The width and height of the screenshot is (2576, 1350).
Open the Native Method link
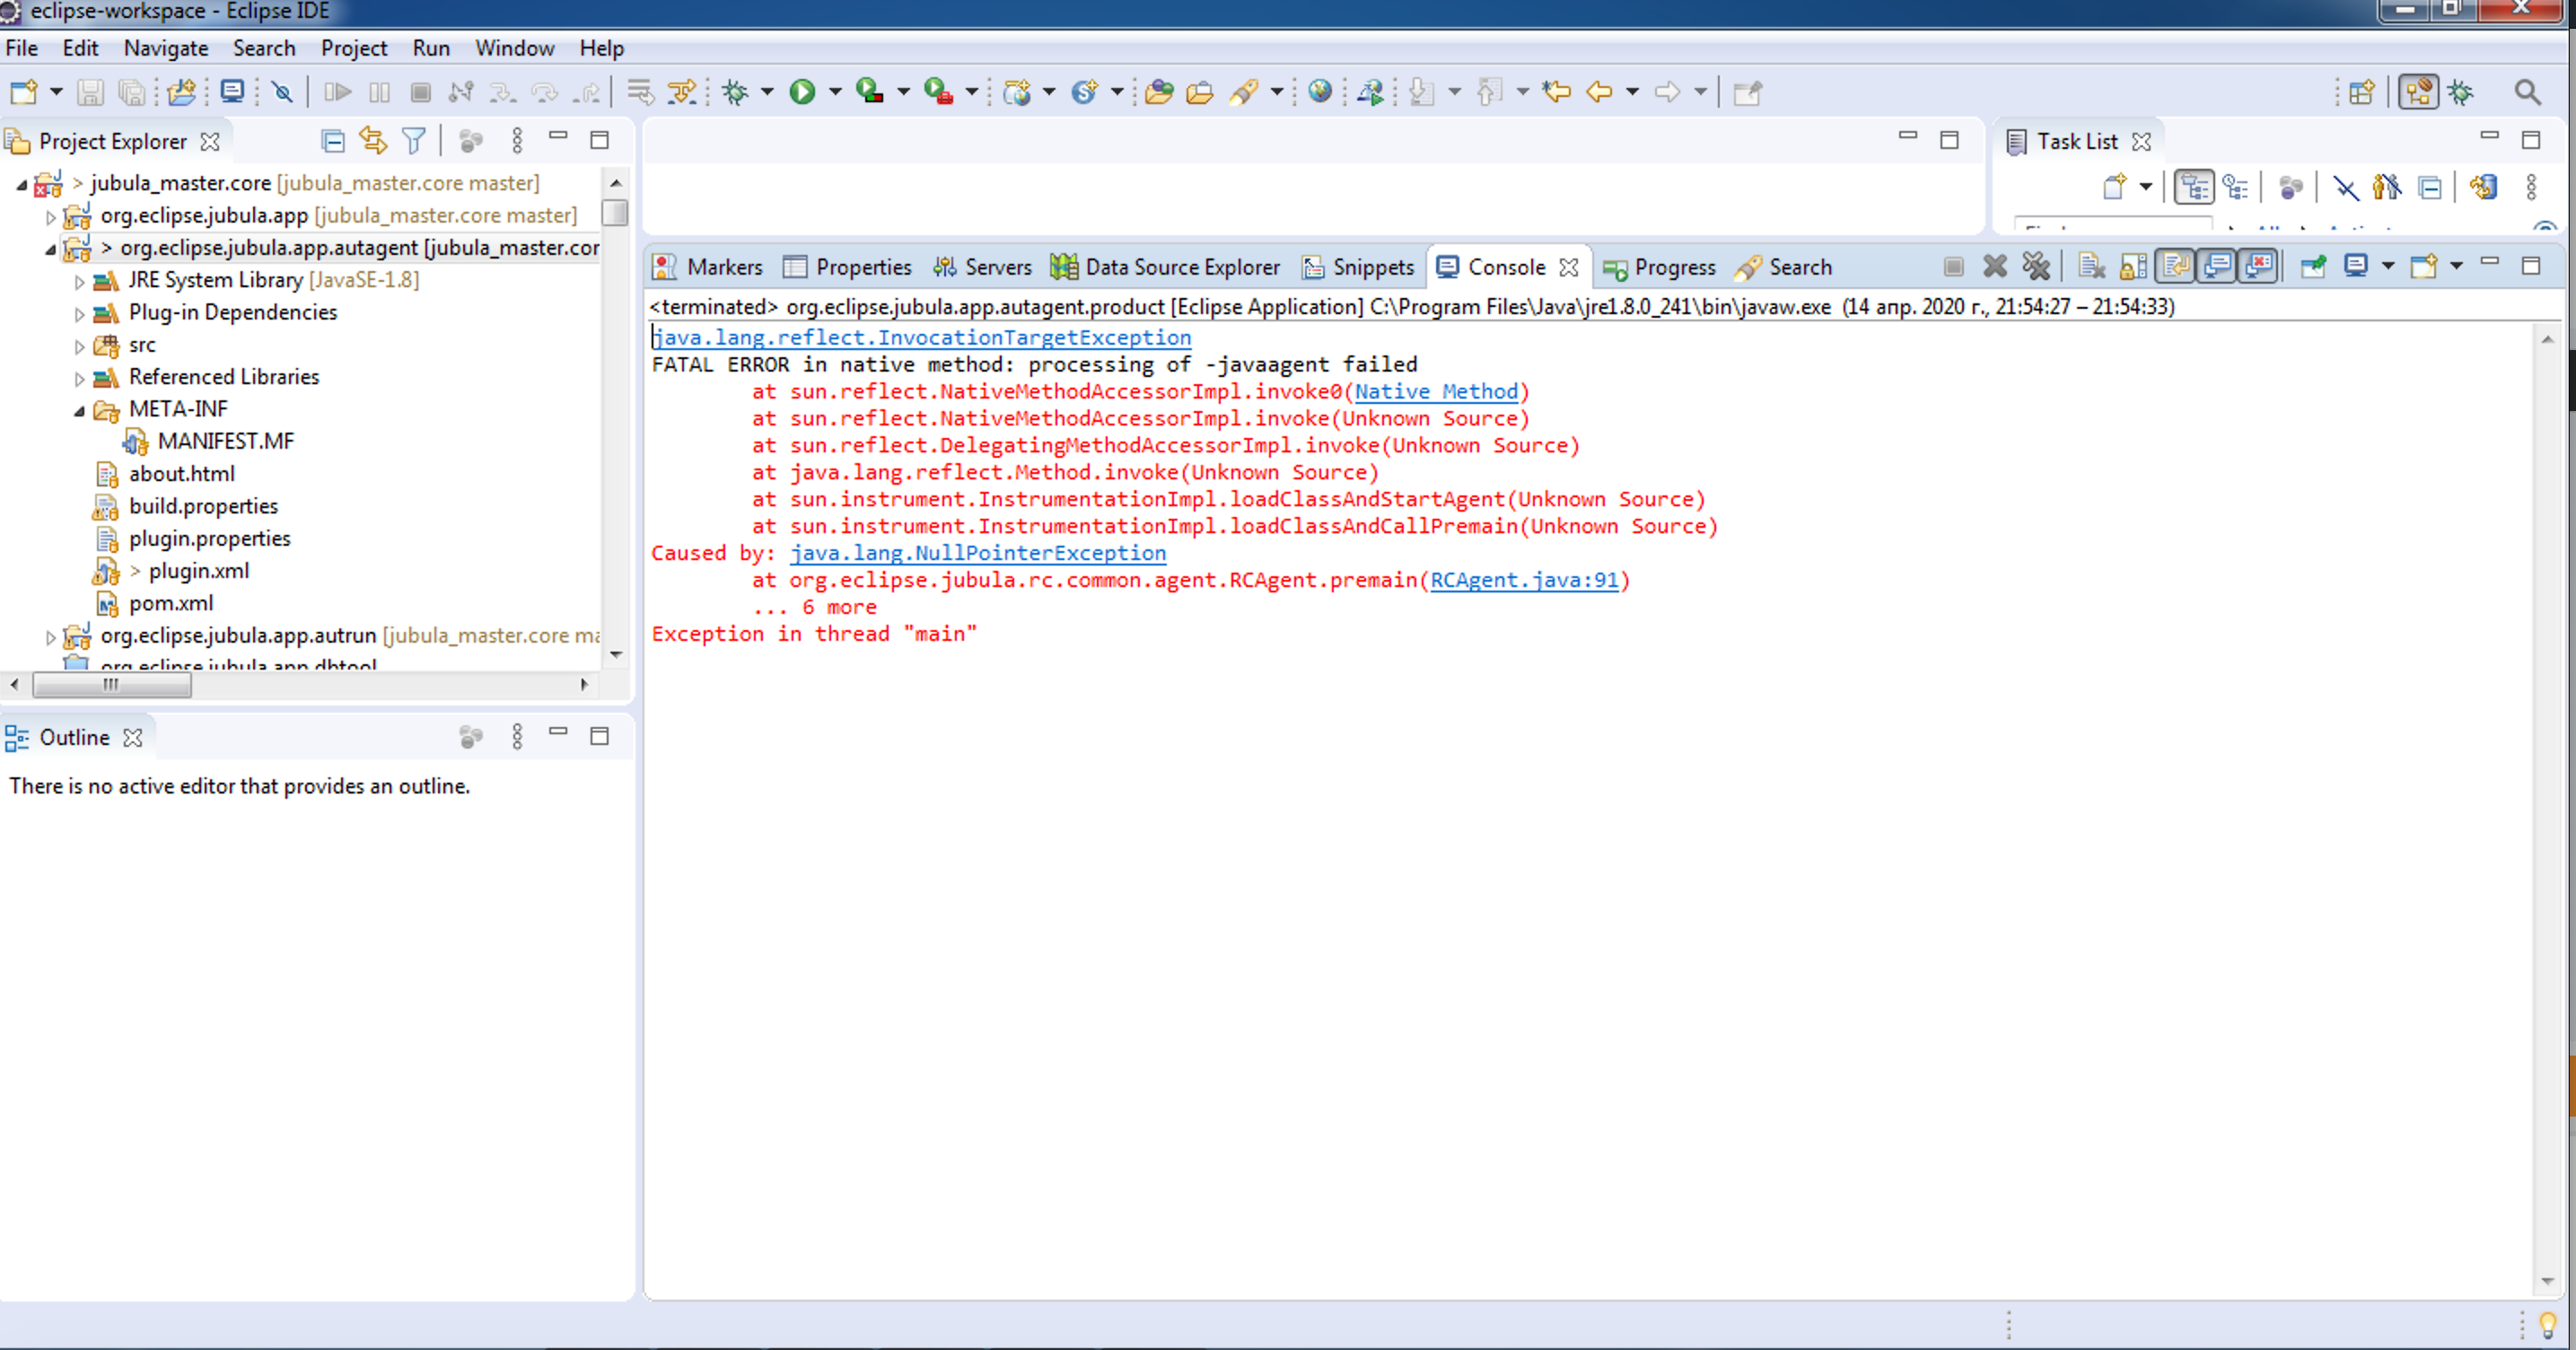(1436, 392)
